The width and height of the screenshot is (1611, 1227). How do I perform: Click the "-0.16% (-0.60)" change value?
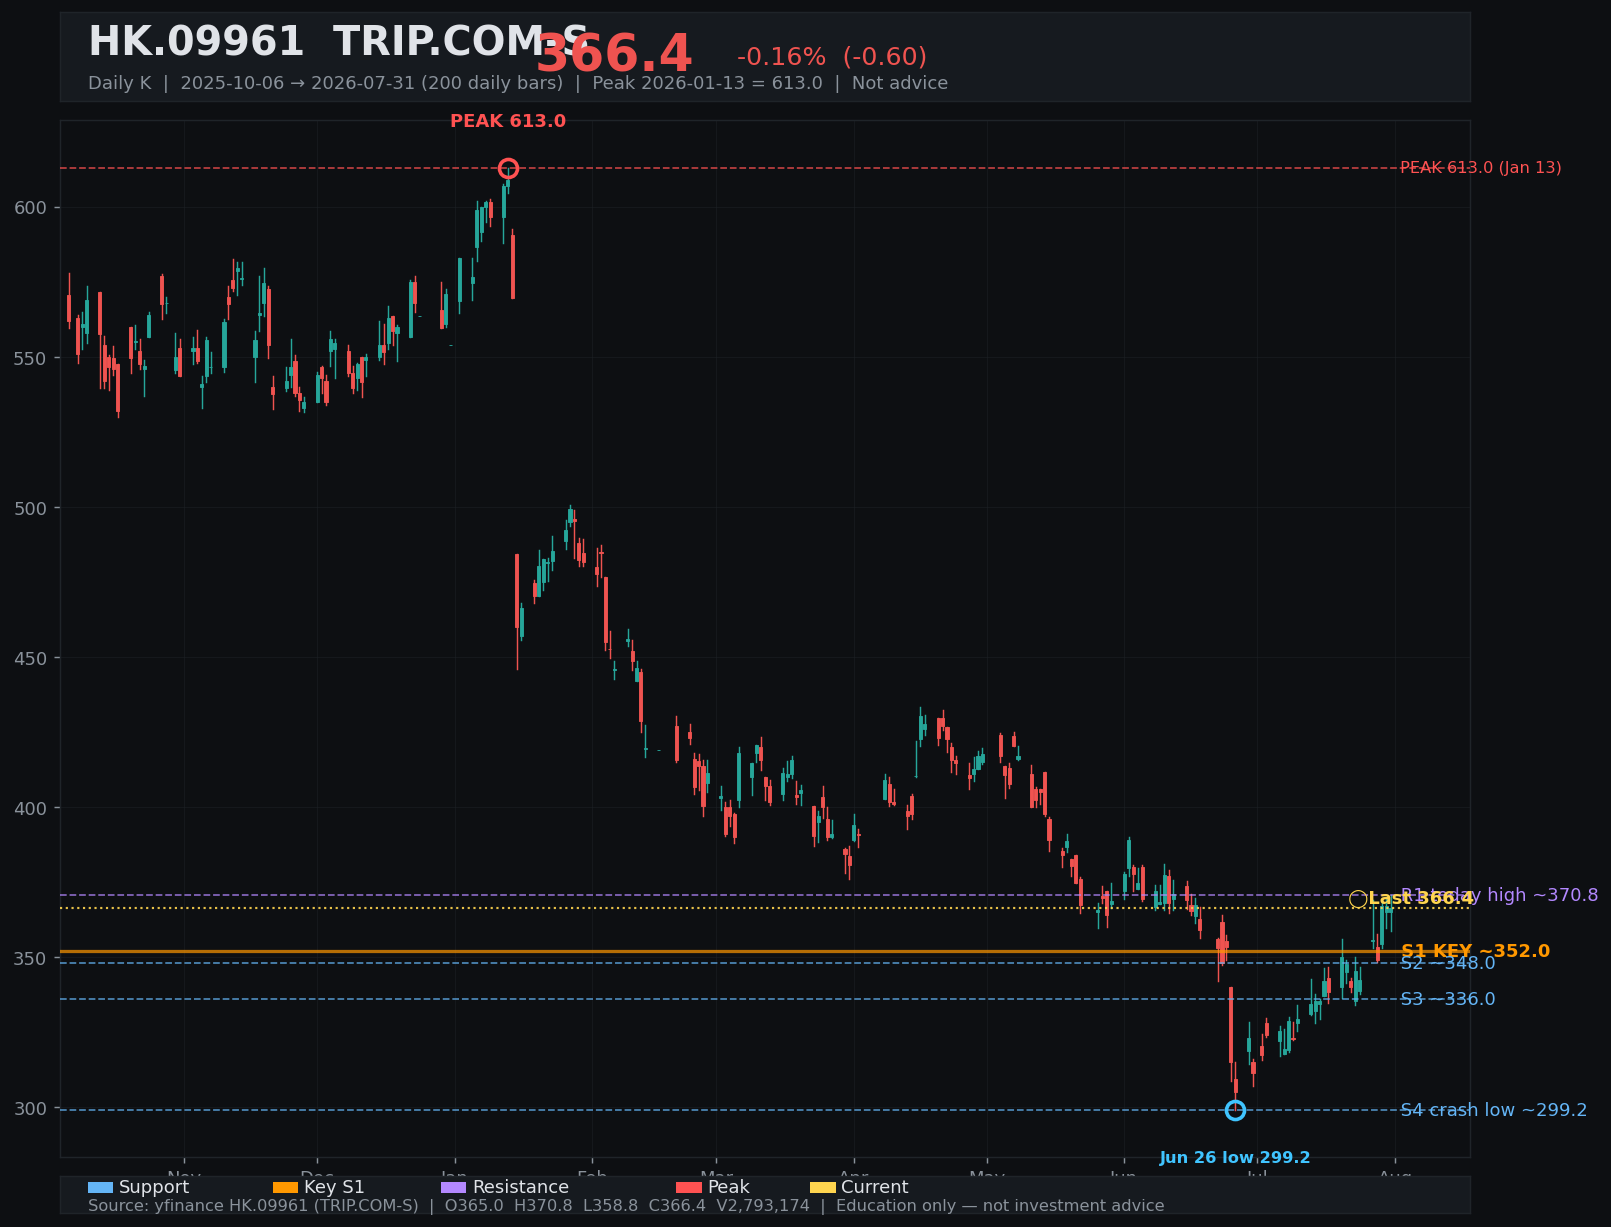tap(832, 57)
